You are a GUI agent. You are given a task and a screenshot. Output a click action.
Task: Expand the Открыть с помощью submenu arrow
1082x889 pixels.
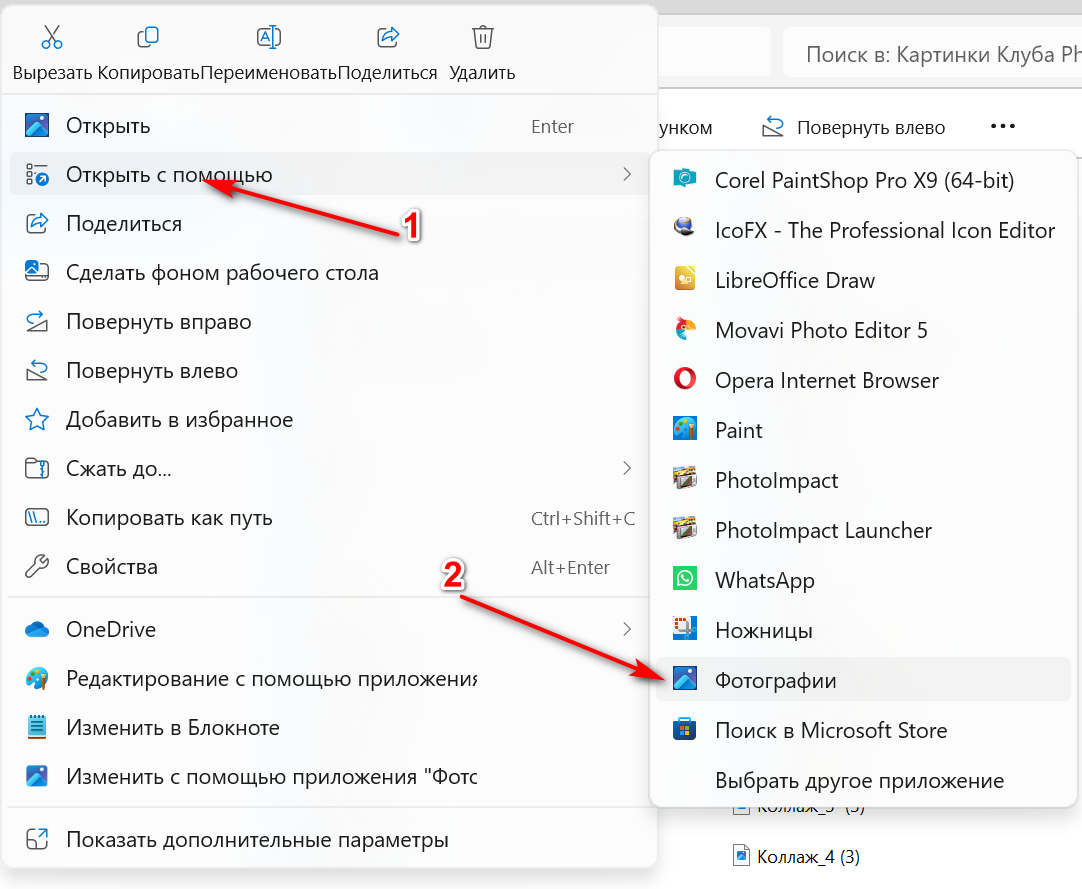pyautogui.click(x=627, y=175)
